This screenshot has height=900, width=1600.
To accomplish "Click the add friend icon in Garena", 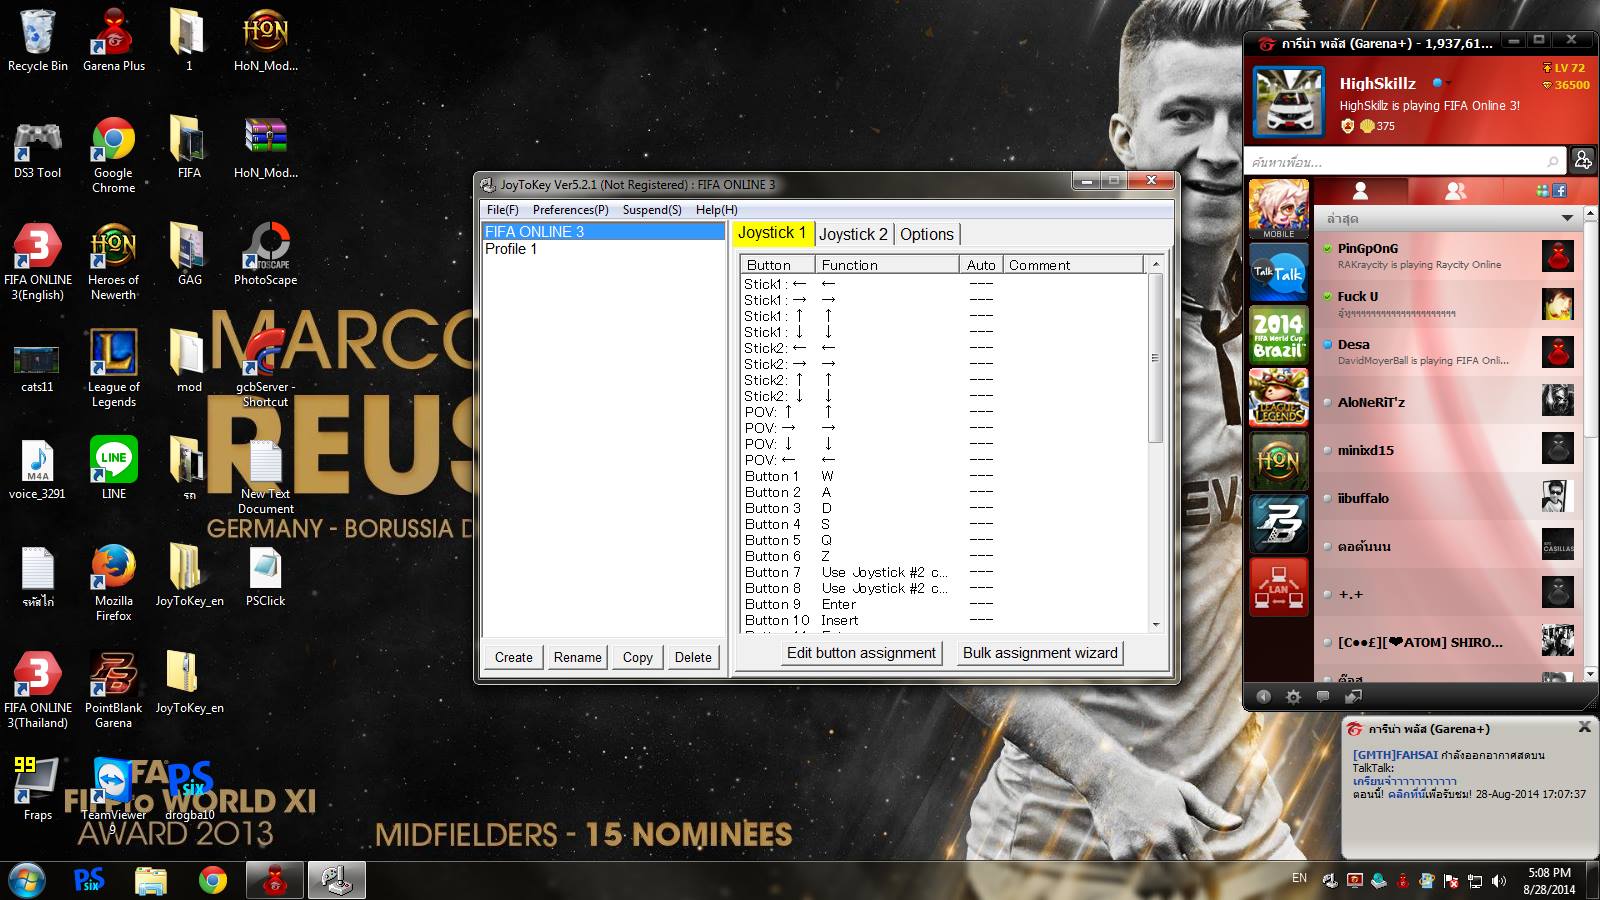I will tap(1583, 160).
